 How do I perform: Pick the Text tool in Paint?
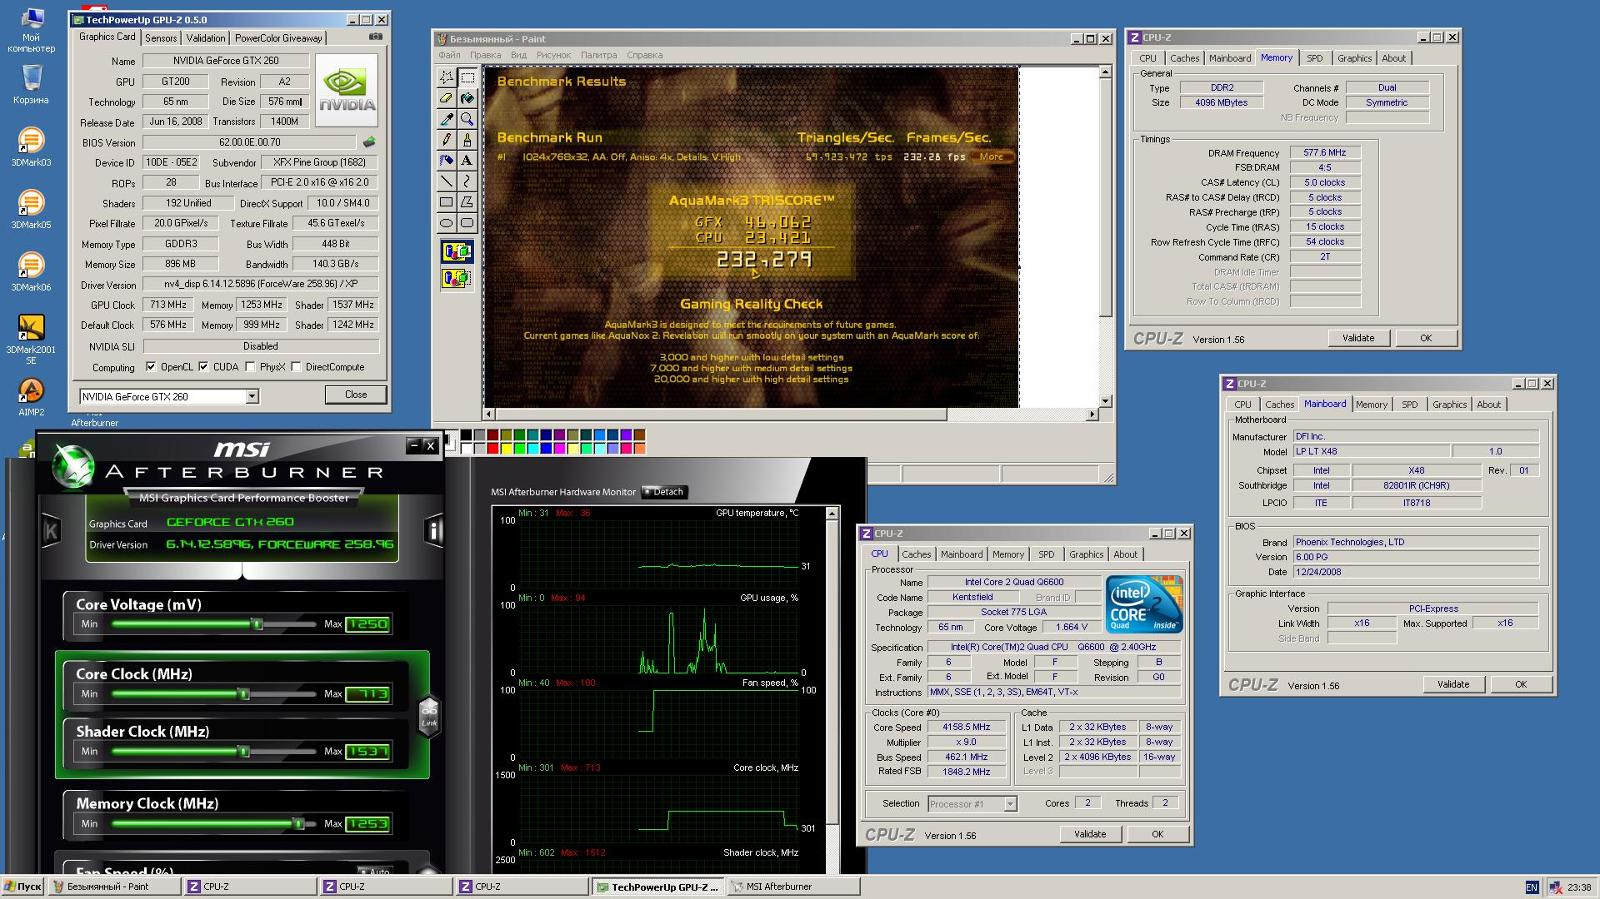tap(467, 160)
